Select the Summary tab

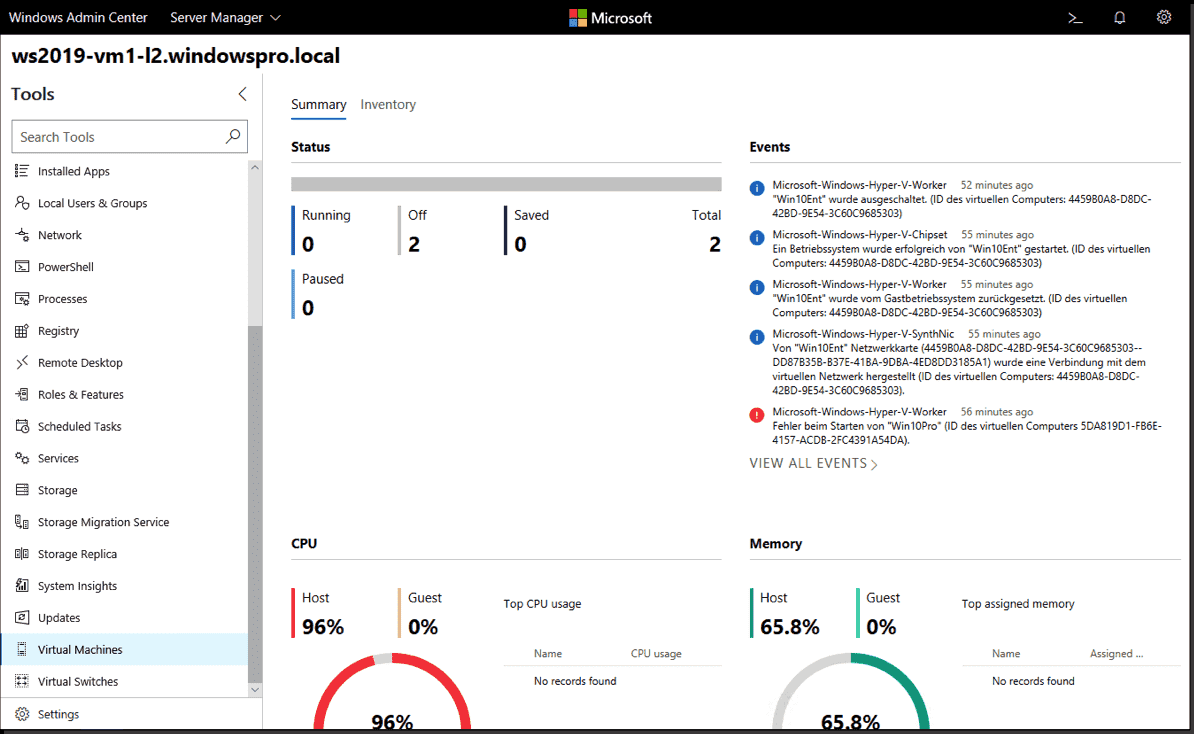318,104
